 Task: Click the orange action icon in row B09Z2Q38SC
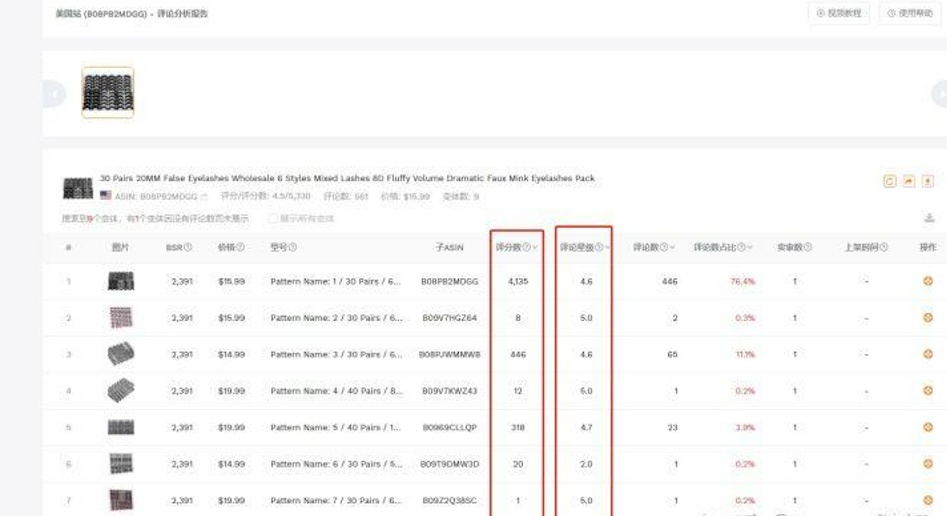click(x=928, y=500)
